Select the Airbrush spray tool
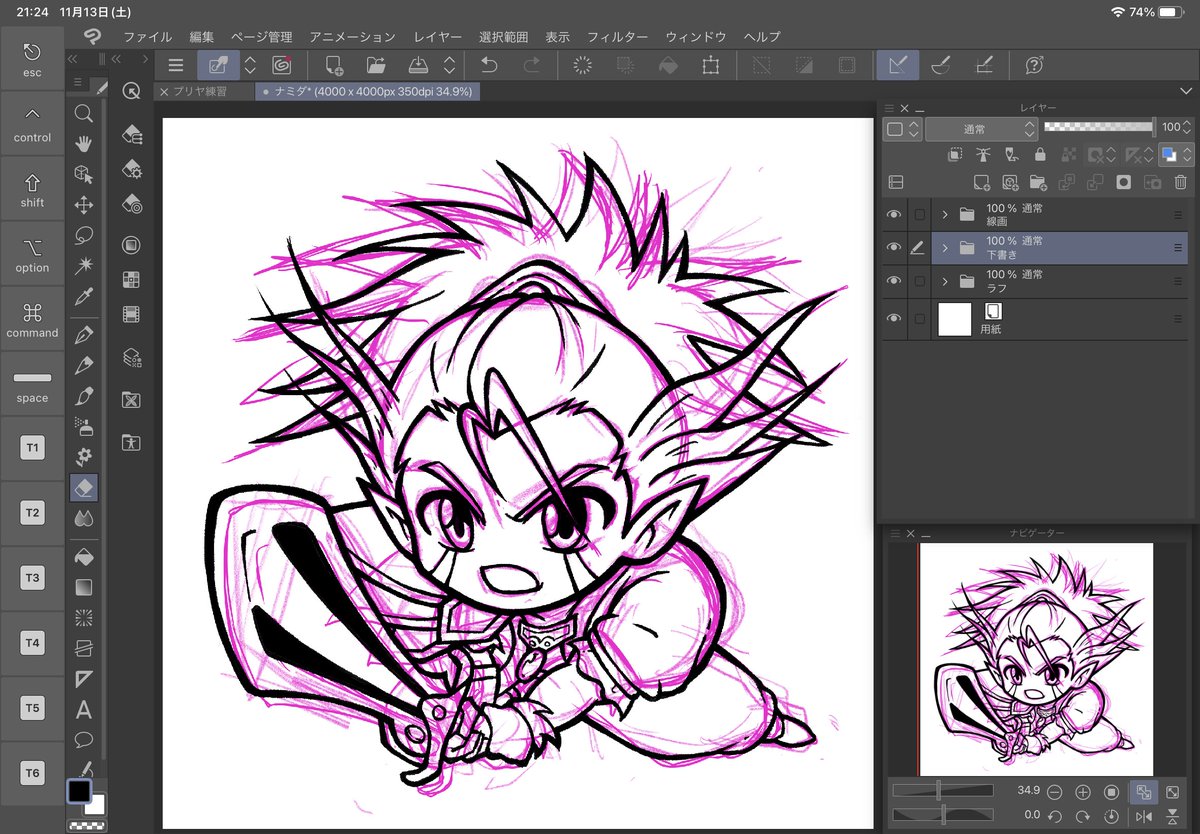Screen dimensions: 1200x834 point(84,427)
